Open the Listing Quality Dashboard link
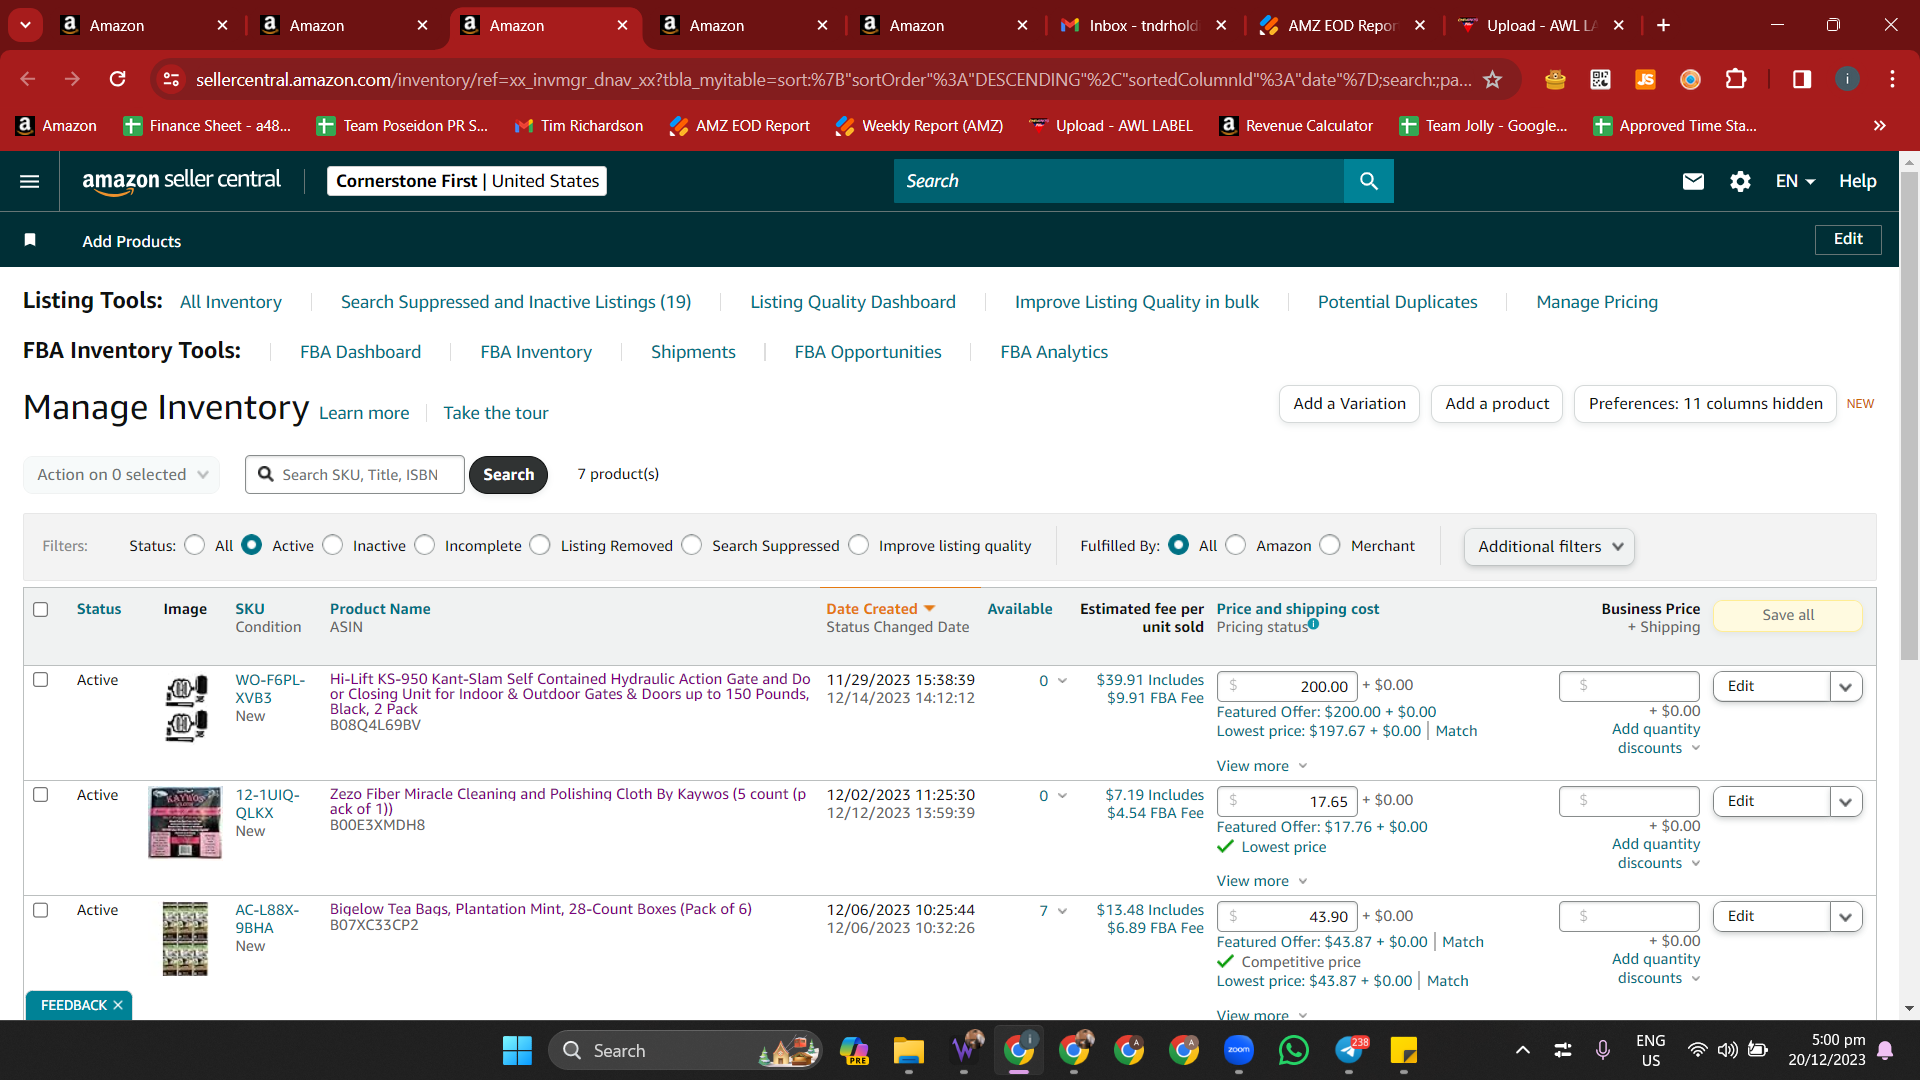This screenshot has width=1920, height=1080. (x=853, y=302)
